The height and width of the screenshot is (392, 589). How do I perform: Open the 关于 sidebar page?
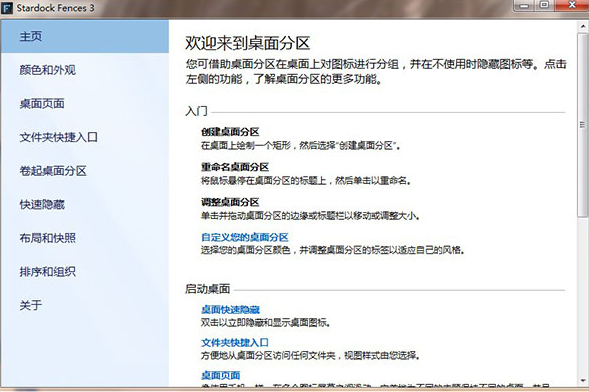coord(85,305)
